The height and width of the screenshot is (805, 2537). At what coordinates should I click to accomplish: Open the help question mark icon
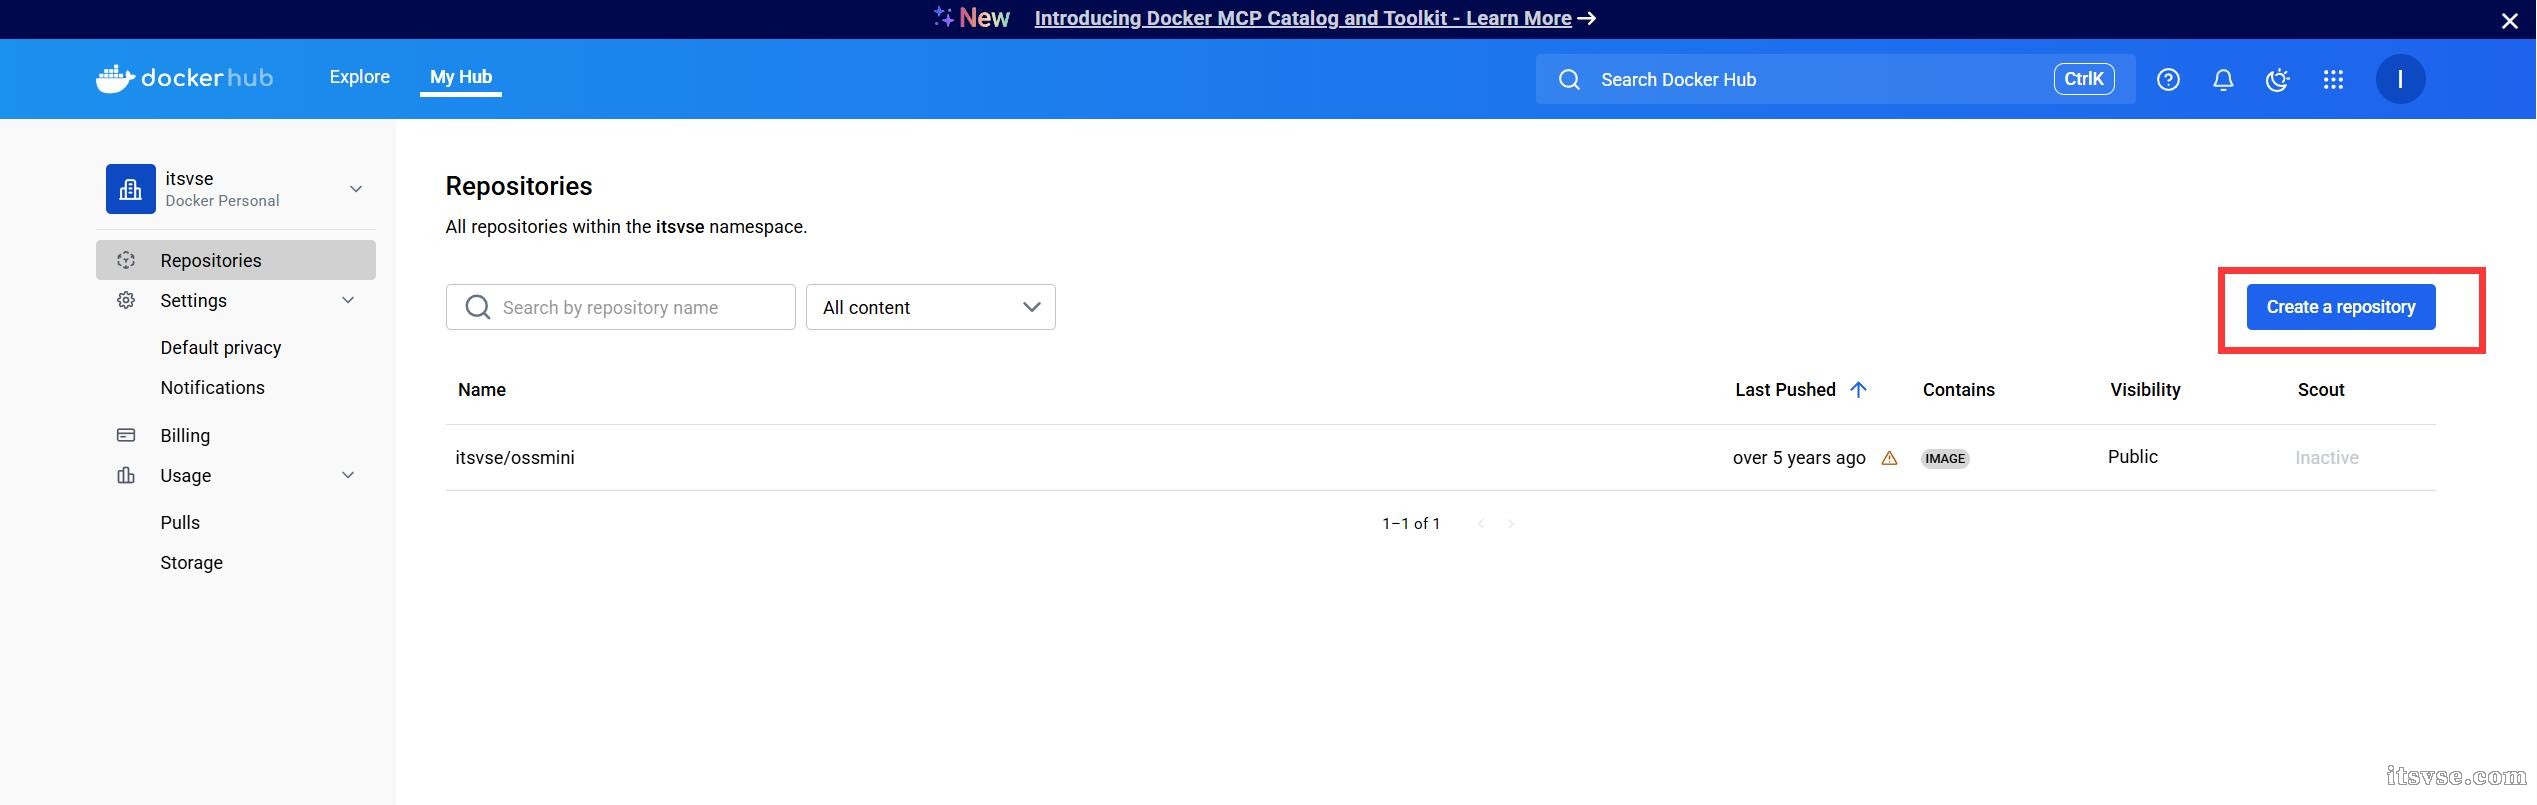click(2168, 80)
